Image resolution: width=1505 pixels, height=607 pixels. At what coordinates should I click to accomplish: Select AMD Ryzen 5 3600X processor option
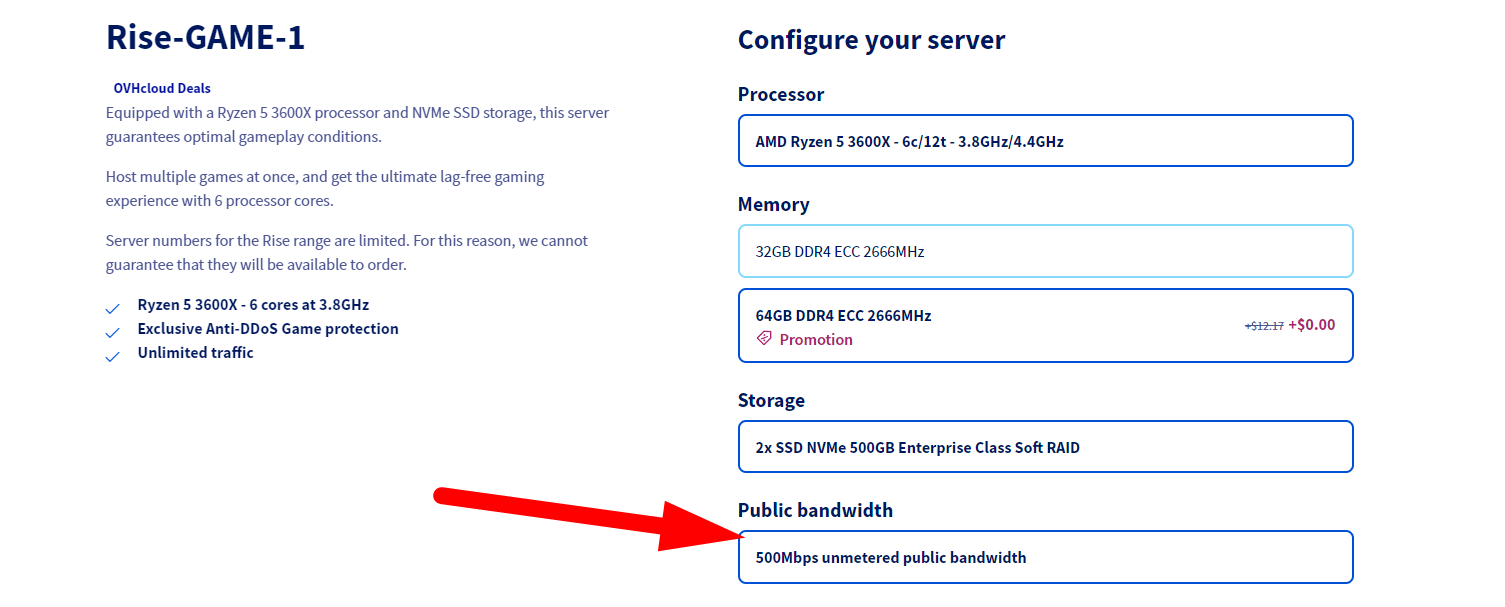(x=1045, y=141)
